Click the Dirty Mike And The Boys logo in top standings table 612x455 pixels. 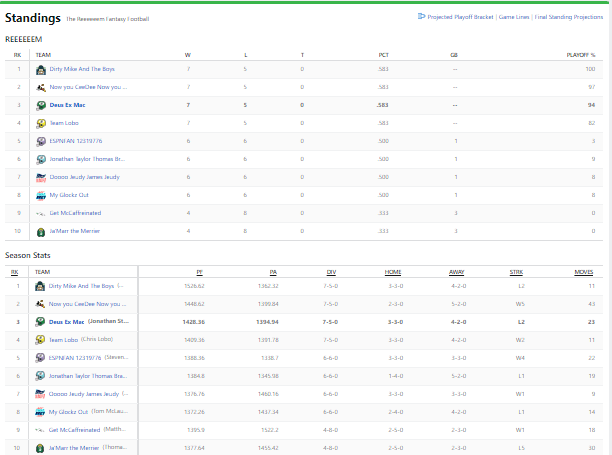[41, 69]
